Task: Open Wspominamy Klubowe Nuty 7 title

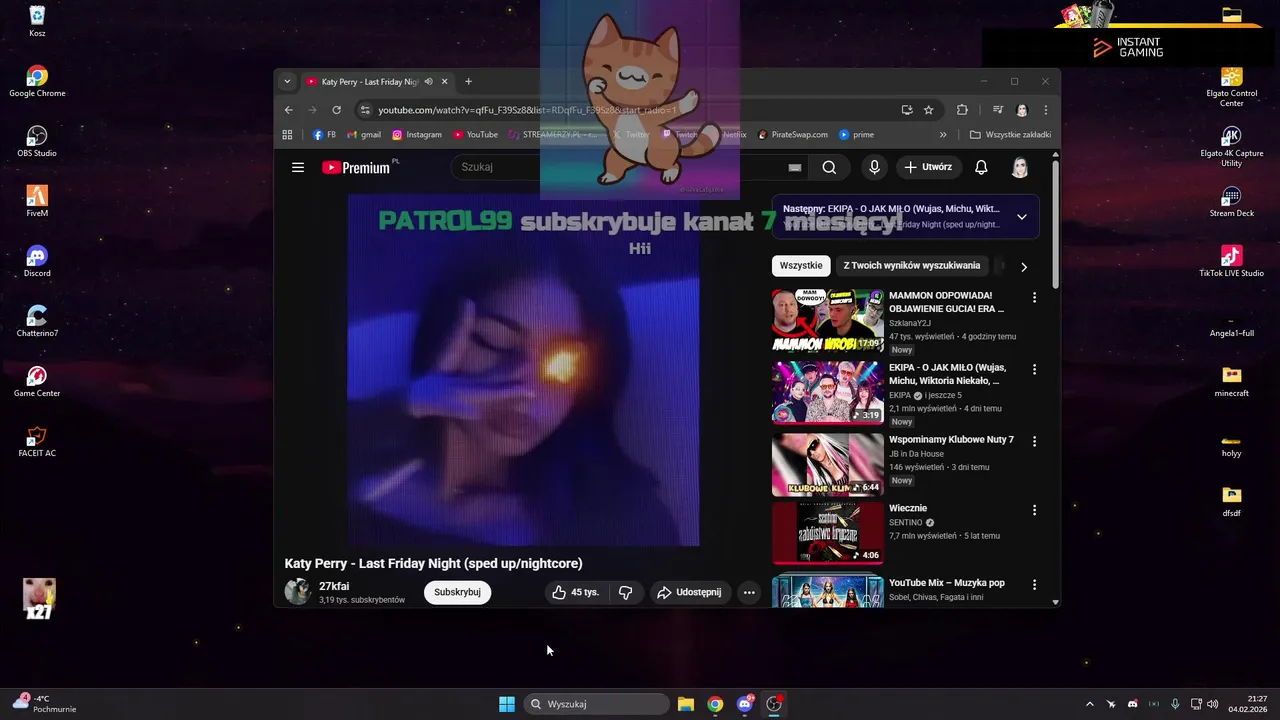Action: [951, 440]
